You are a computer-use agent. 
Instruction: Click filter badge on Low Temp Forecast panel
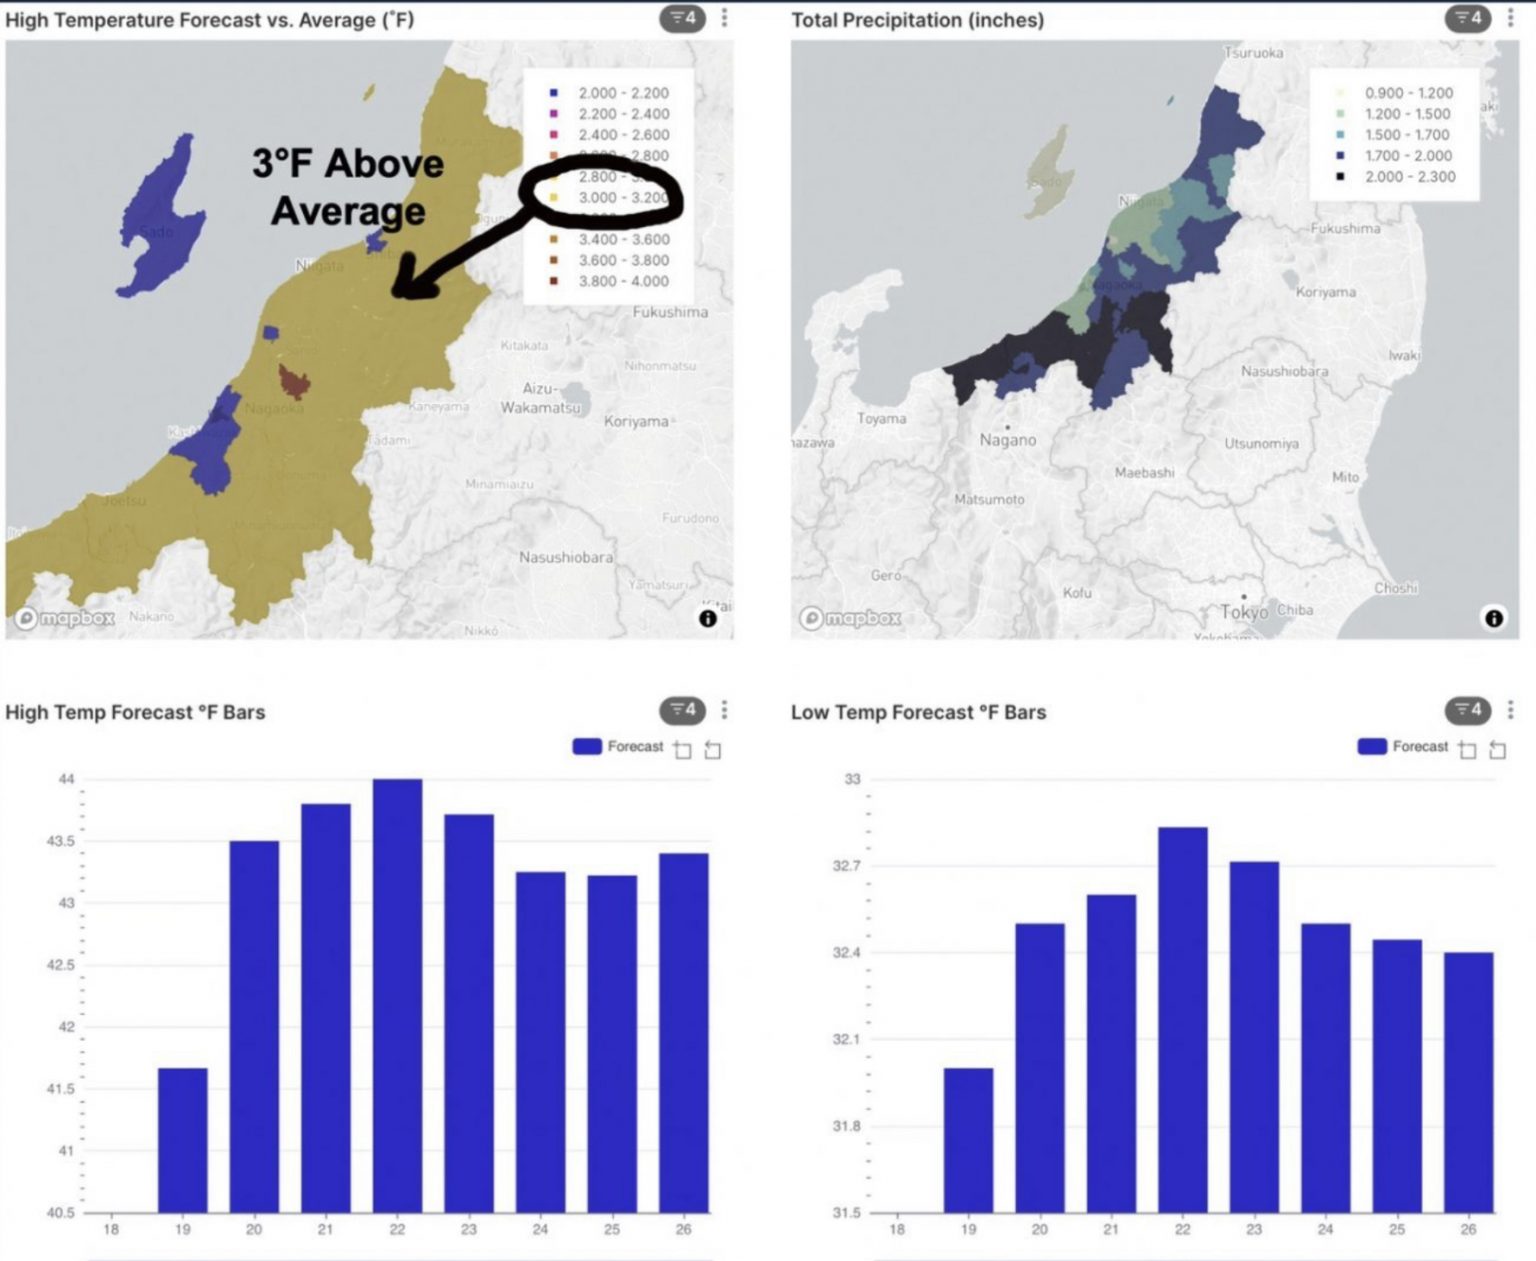(x=1467, y=710)
